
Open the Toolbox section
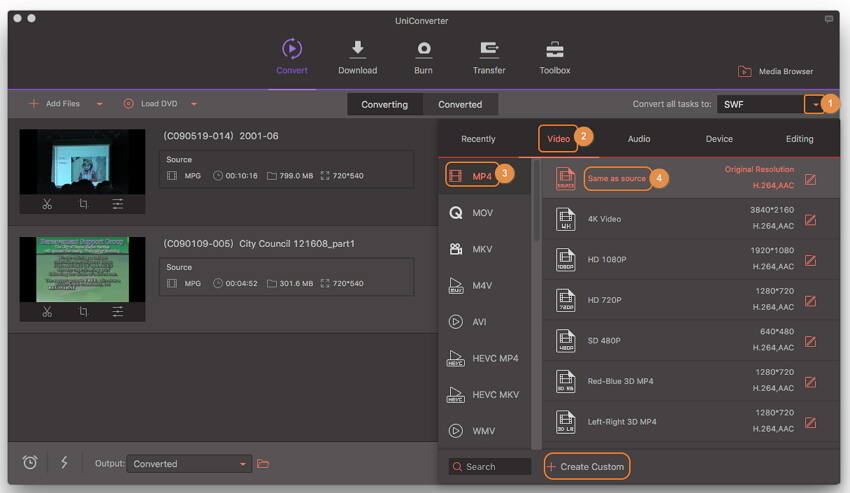pos(555,56)
